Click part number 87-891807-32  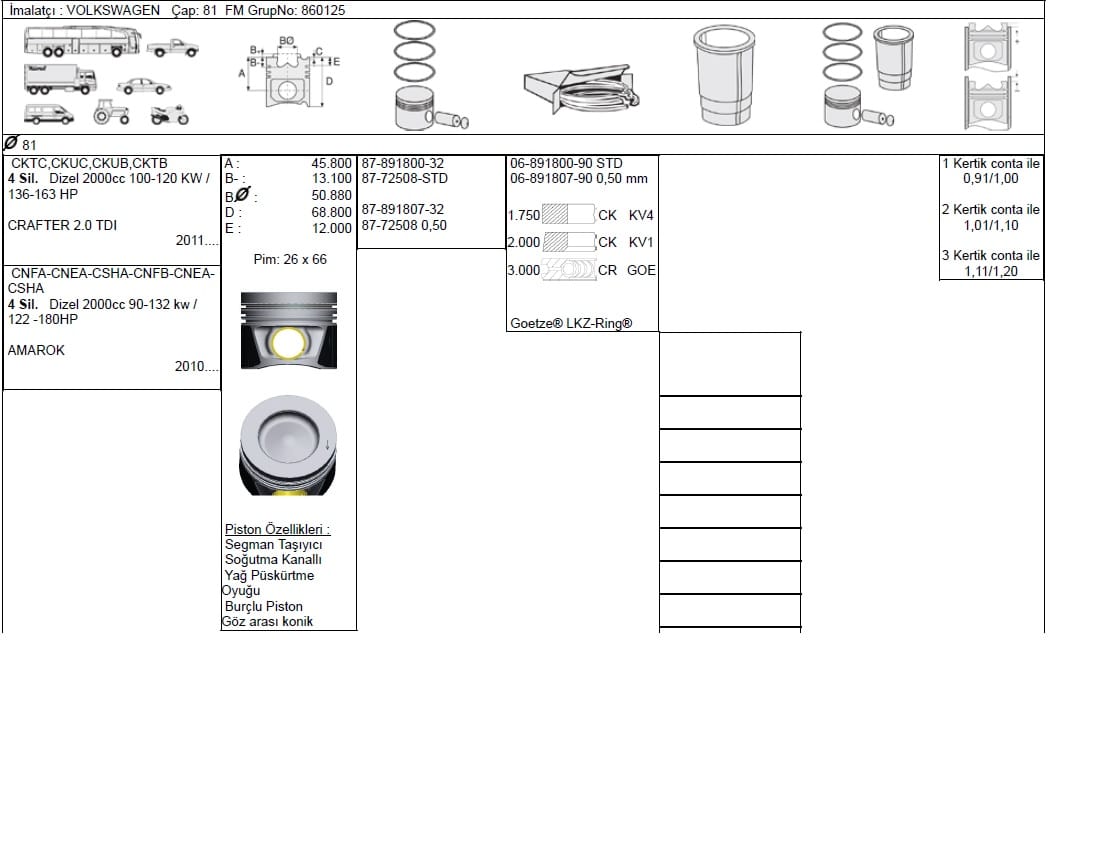coord(402,209)
